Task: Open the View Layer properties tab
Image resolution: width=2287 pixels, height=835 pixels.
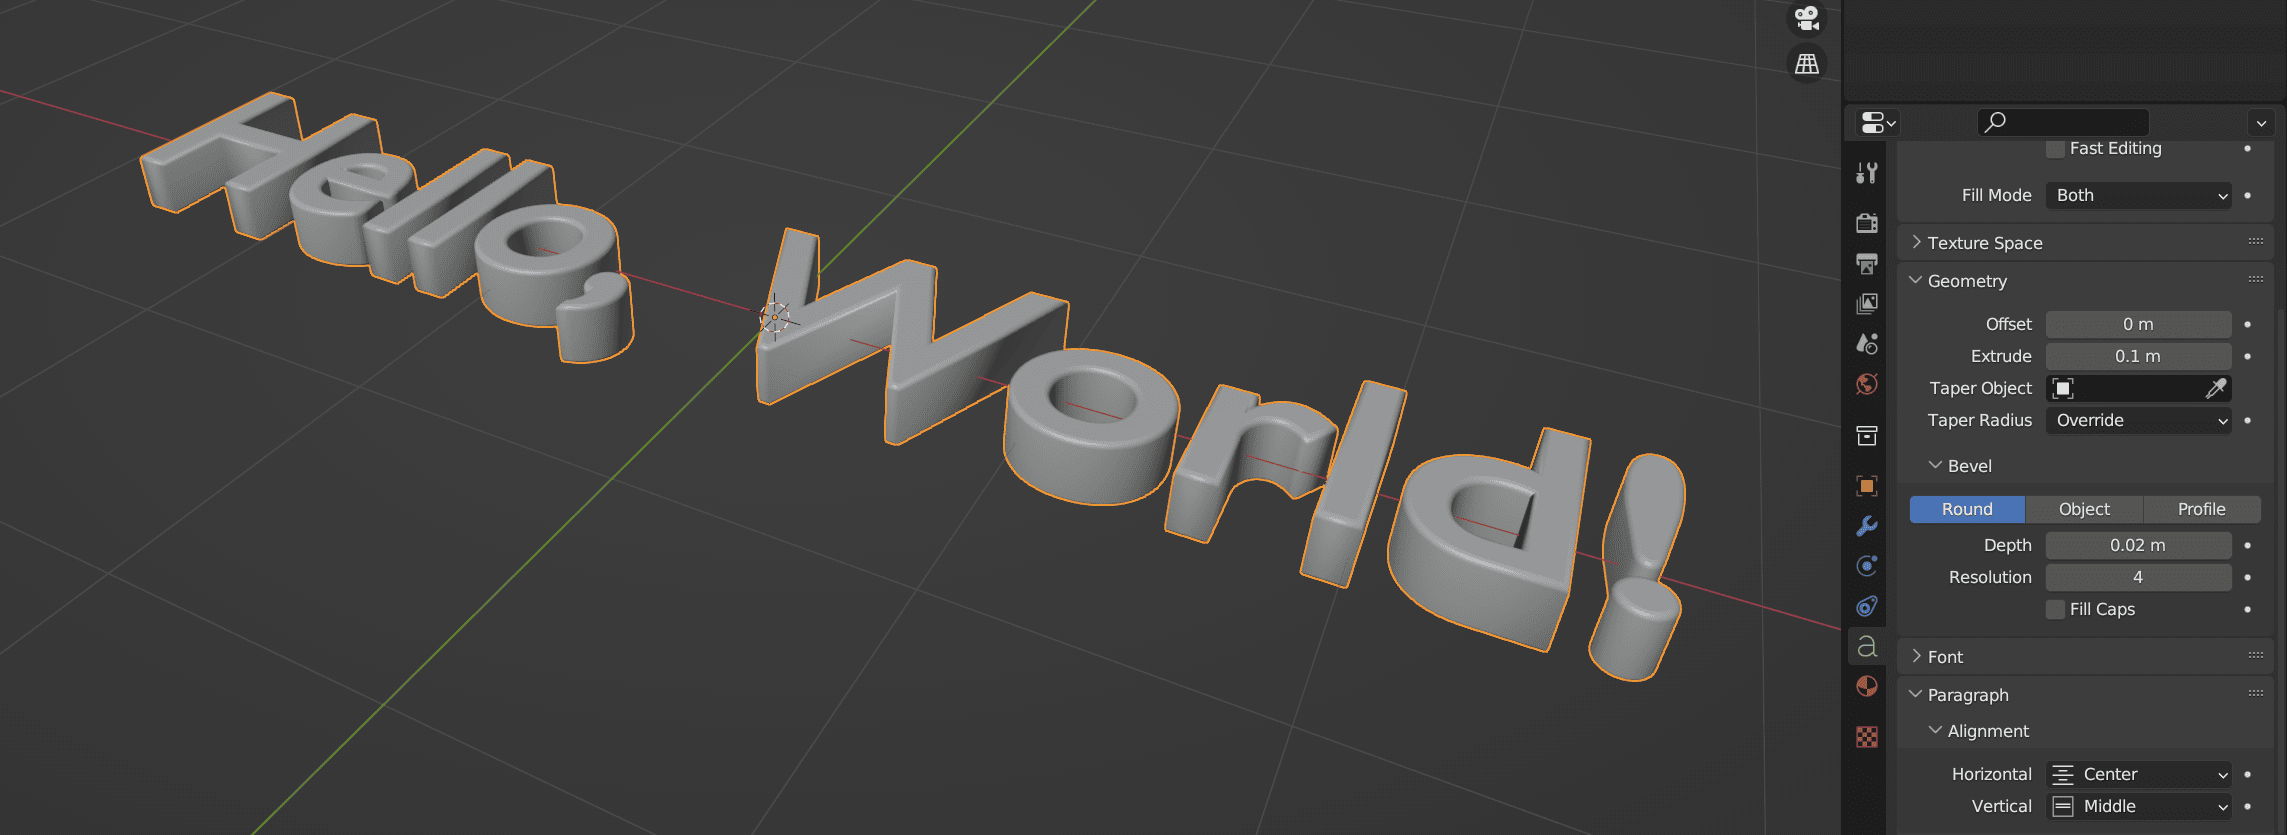Action: [x=1866, y=303]
